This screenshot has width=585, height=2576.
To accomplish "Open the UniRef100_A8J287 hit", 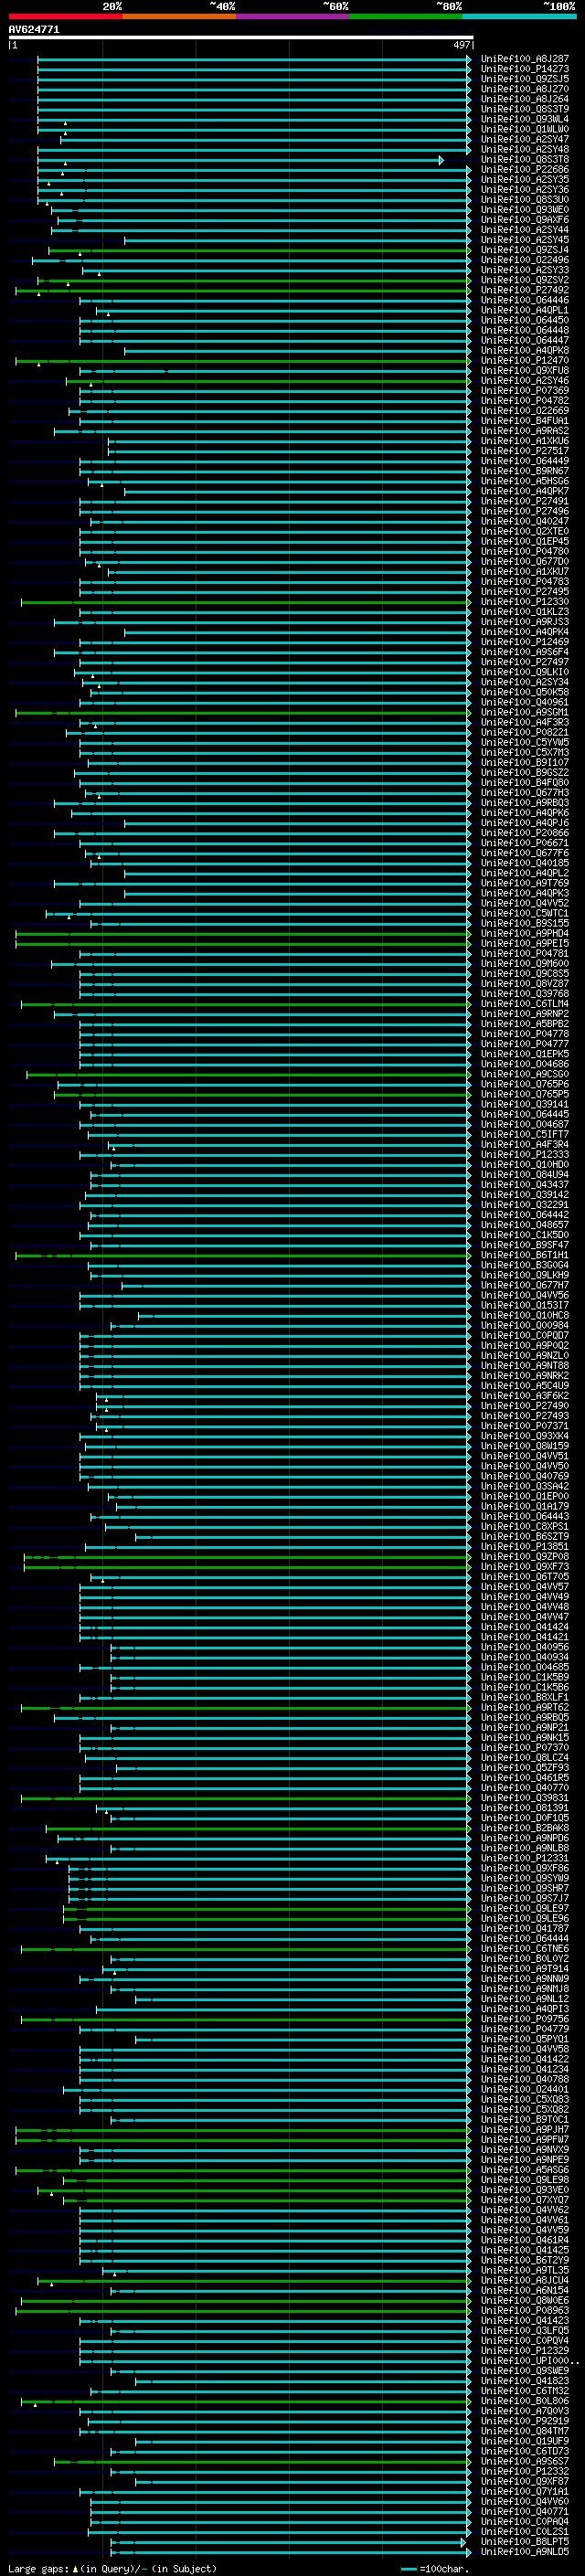I will (x=524, y=59).
